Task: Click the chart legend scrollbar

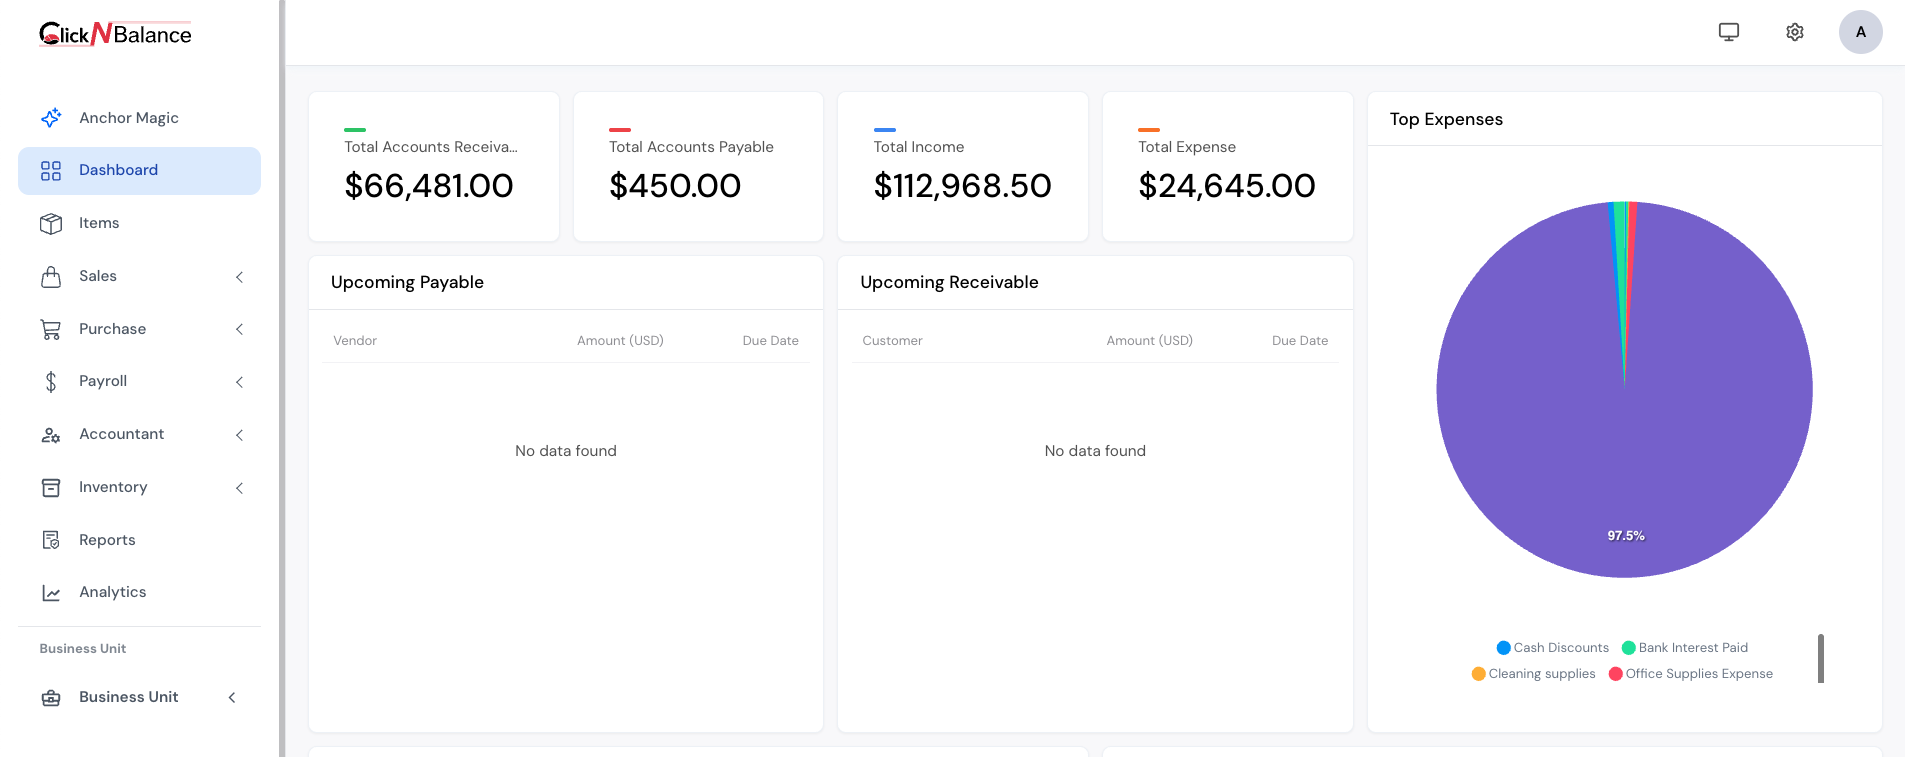Action: coord(1821,658)
